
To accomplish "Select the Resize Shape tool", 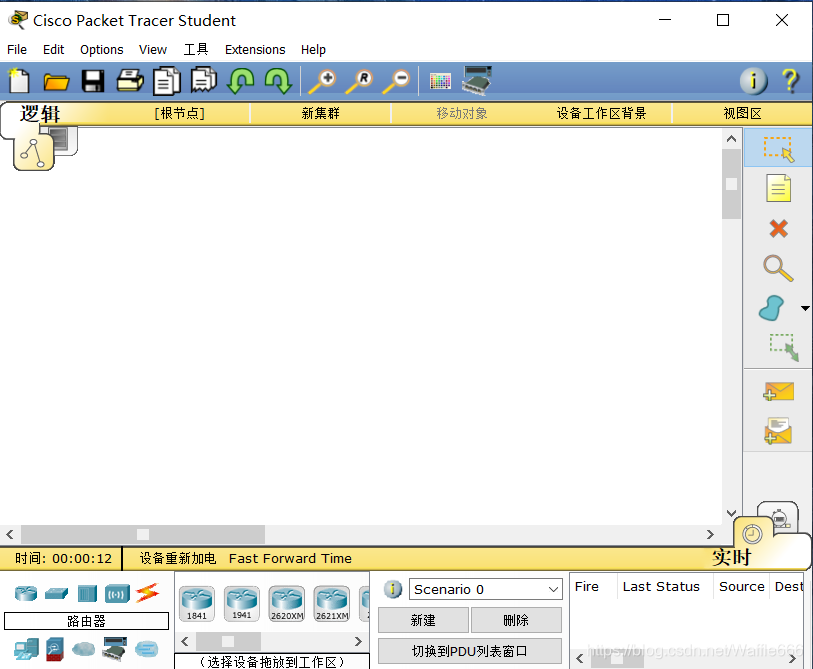I will point(783,347).
